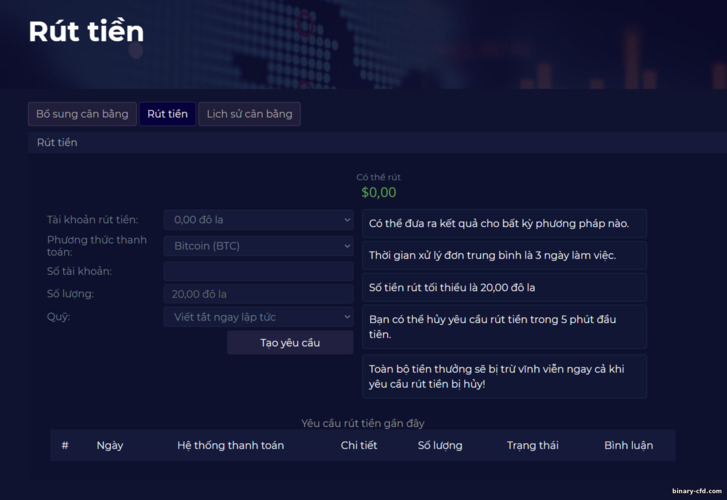Click the "Hệ thống thanh toán" column header

coord(230,445)
